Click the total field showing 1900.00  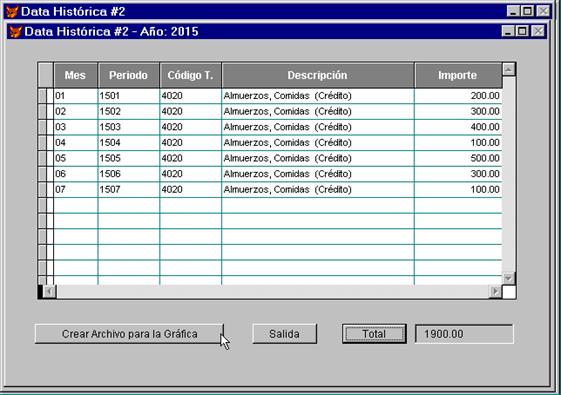click(x=464, y=334)
